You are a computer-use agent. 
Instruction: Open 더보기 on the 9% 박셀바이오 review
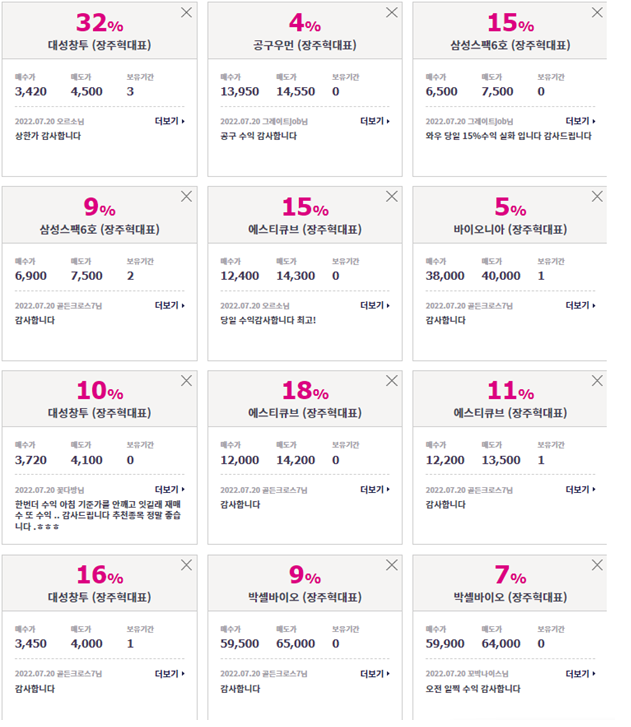click(x=375, y=673)
